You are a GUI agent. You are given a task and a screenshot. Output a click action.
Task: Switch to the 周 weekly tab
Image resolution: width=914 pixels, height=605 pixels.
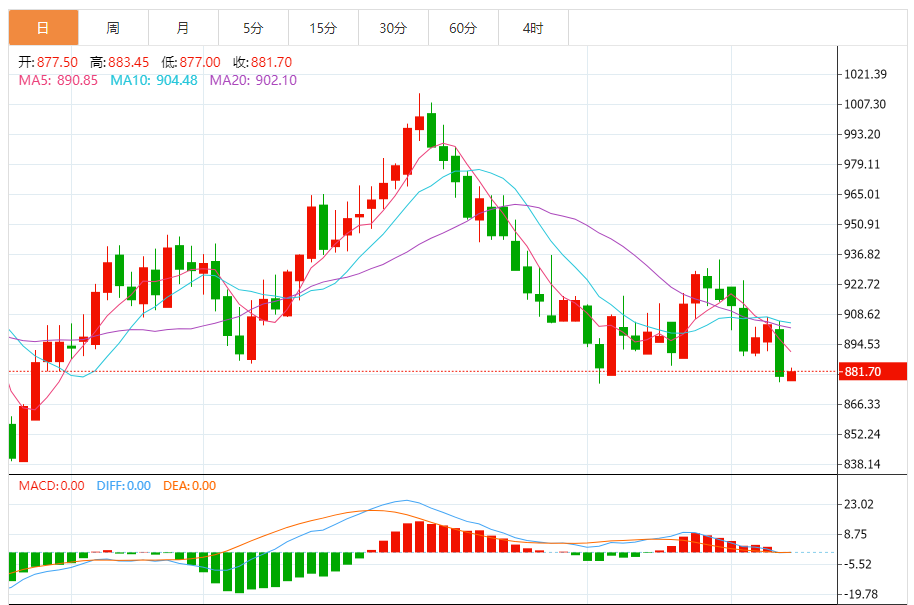click(113, 27)
